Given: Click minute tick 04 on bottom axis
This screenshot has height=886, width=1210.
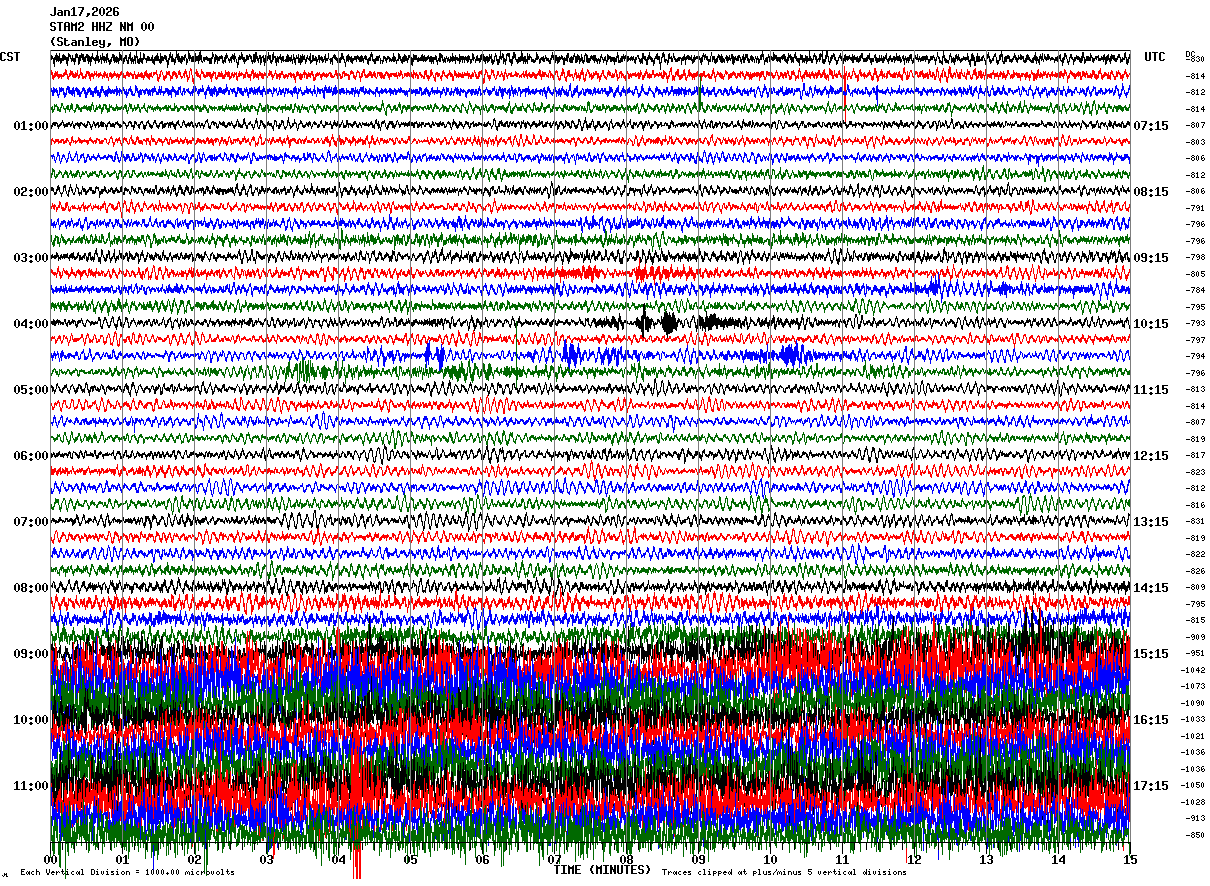Looking at the screenshot, I should click(x=339, y=860).
